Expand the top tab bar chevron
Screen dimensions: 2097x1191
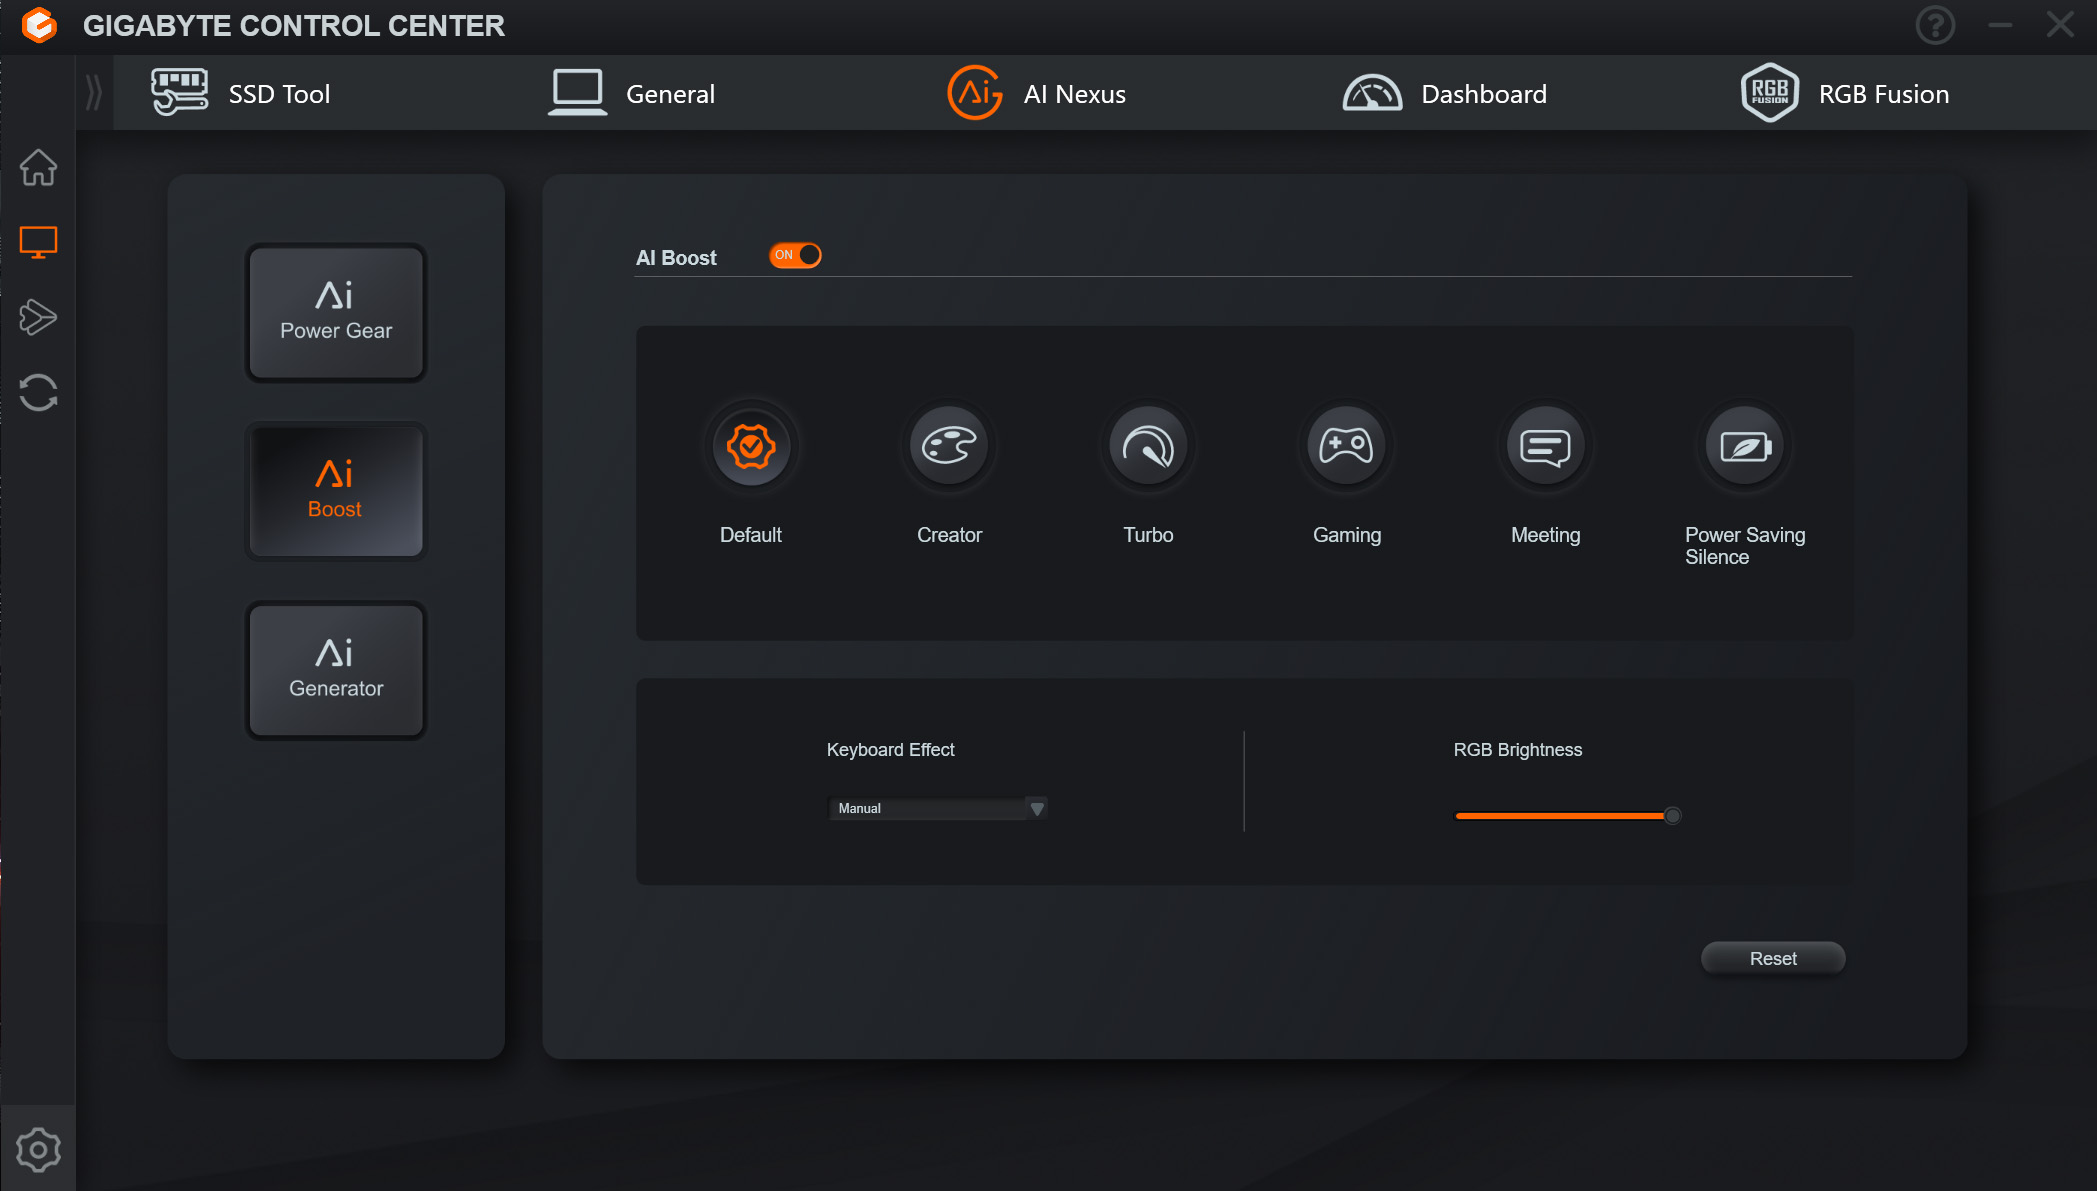click(x=94, y=93)
